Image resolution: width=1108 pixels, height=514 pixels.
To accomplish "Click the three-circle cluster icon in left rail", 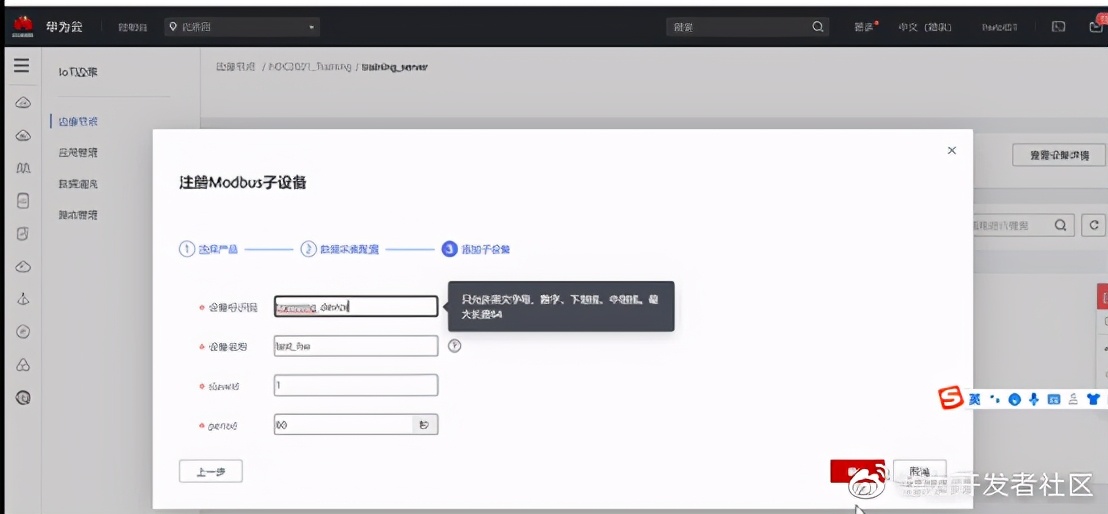I will (x=23, y=365).
